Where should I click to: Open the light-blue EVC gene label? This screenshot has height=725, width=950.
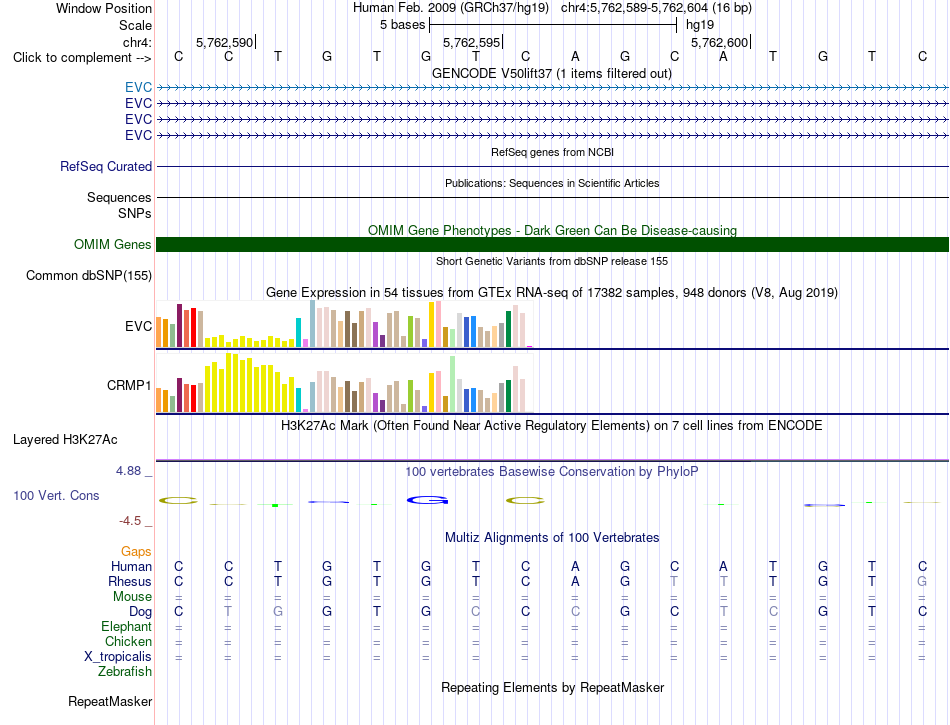click(138, 87)
